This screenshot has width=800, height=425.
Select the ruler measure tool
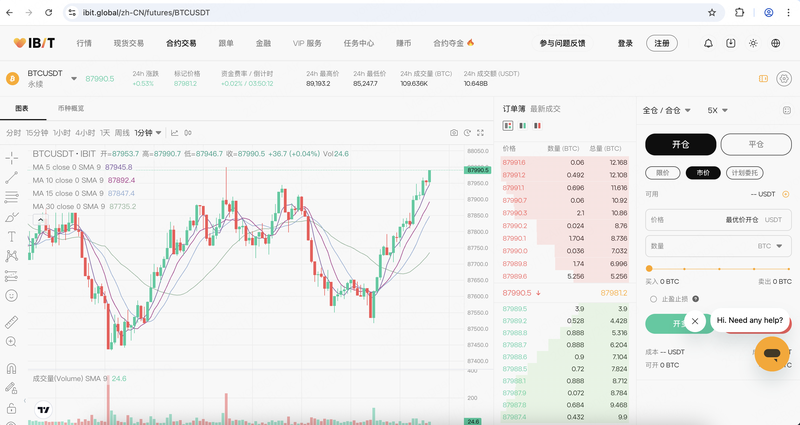click(x=11, y=322)
